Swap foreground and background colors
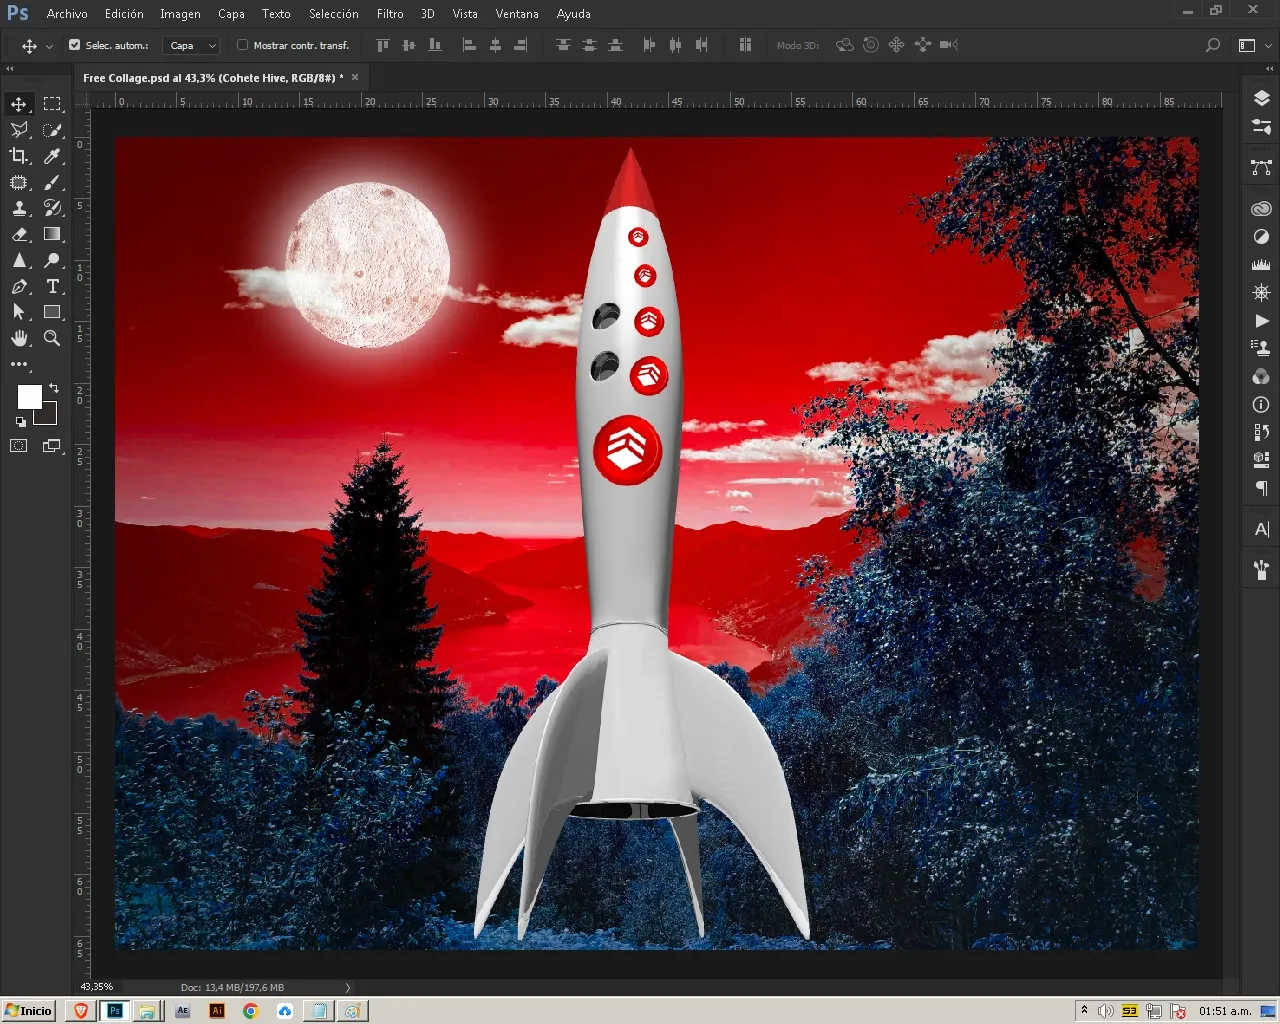Viewport: 1280px width, 1024px height. pos(54,388)
